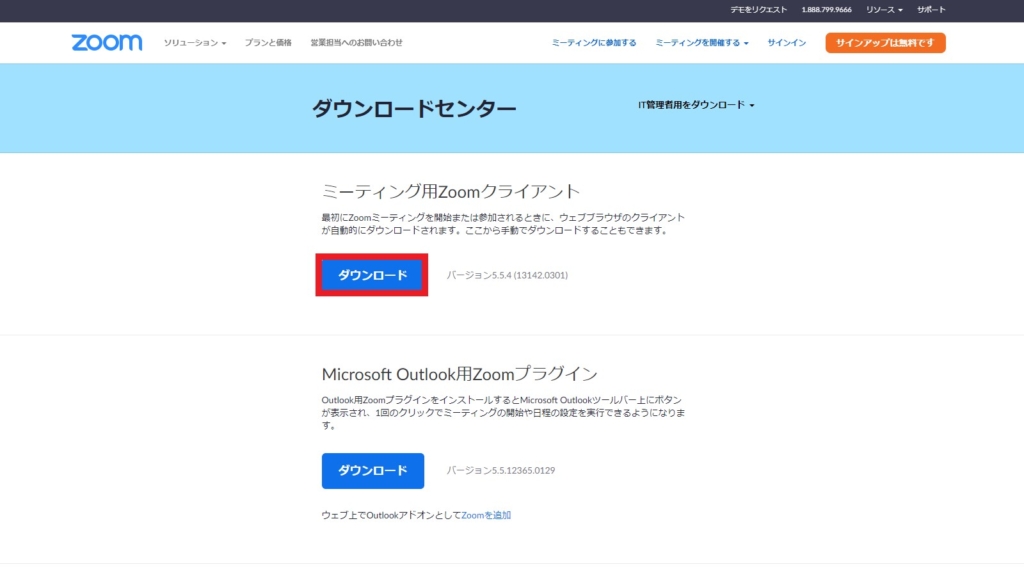Click phone number 1.888.799.9666

tap(826, 10)
